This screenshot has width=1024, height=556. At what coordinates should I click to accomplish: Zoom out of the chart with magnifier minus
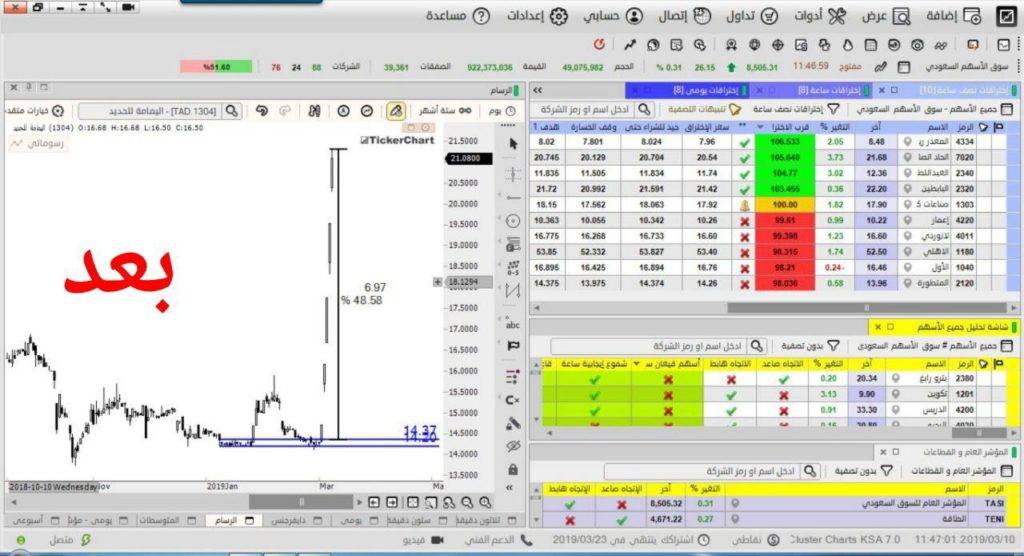point(467,502)
